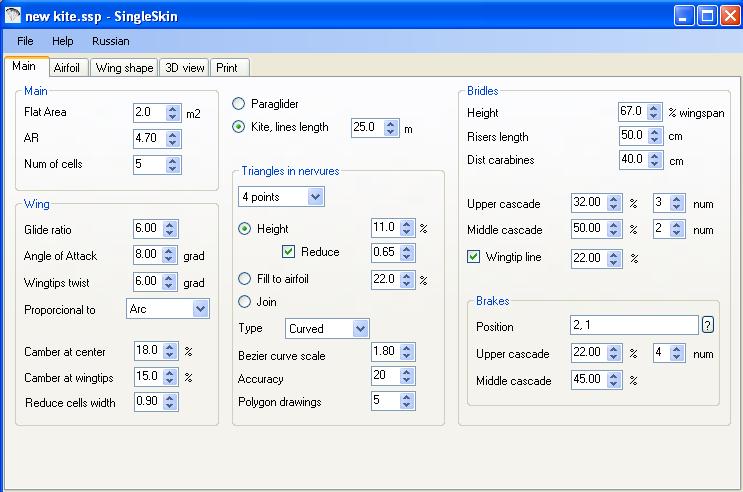This screenshot has width=743, height=492.
Task: Uncheck the Reduce checkbox
Action: coord(289,252)
